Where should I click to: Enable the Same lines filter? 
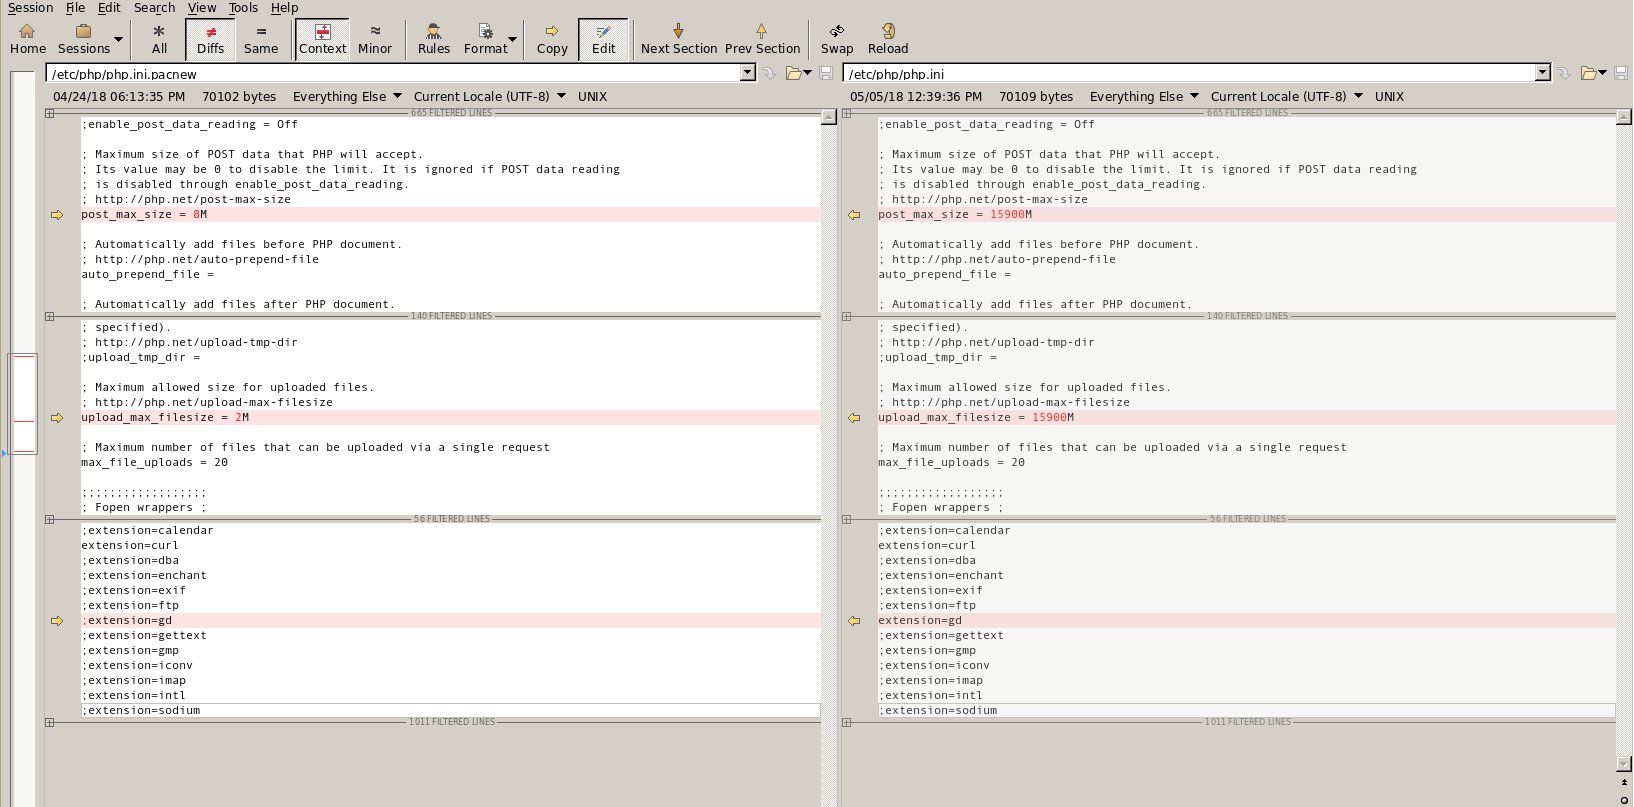(x=261, y=39)
